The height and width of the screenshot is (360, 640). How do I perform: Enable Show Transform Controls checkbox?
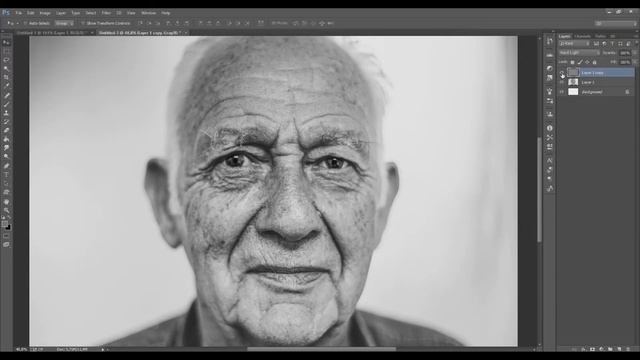pyautogui.click(x=82, y=24)
